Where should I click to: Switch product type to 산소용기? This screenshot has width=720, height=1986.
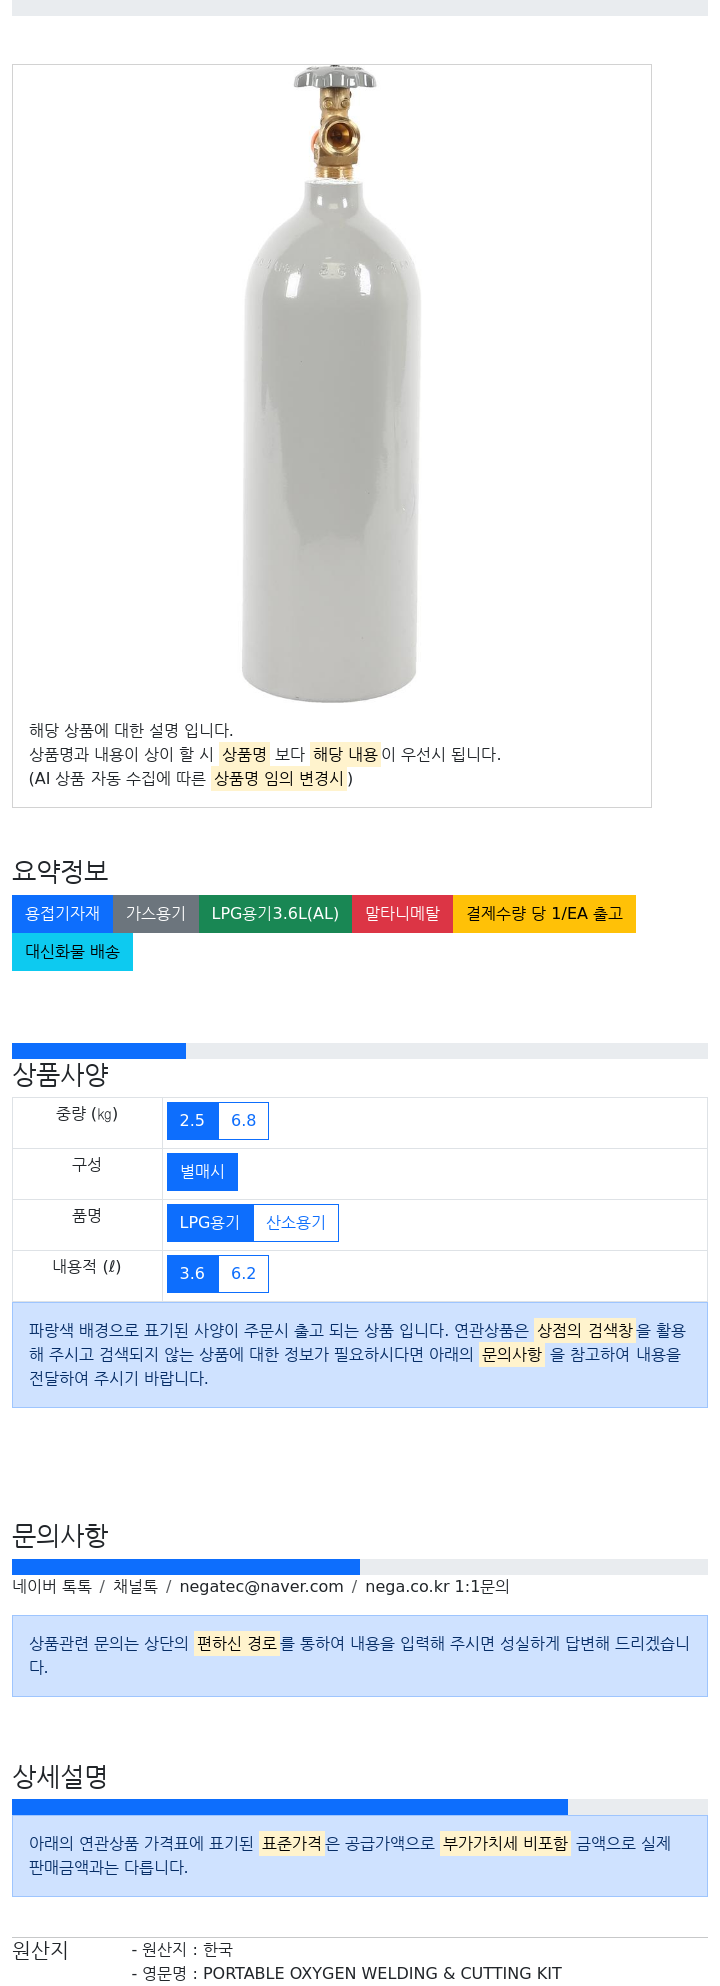[x=296, y=1223]
